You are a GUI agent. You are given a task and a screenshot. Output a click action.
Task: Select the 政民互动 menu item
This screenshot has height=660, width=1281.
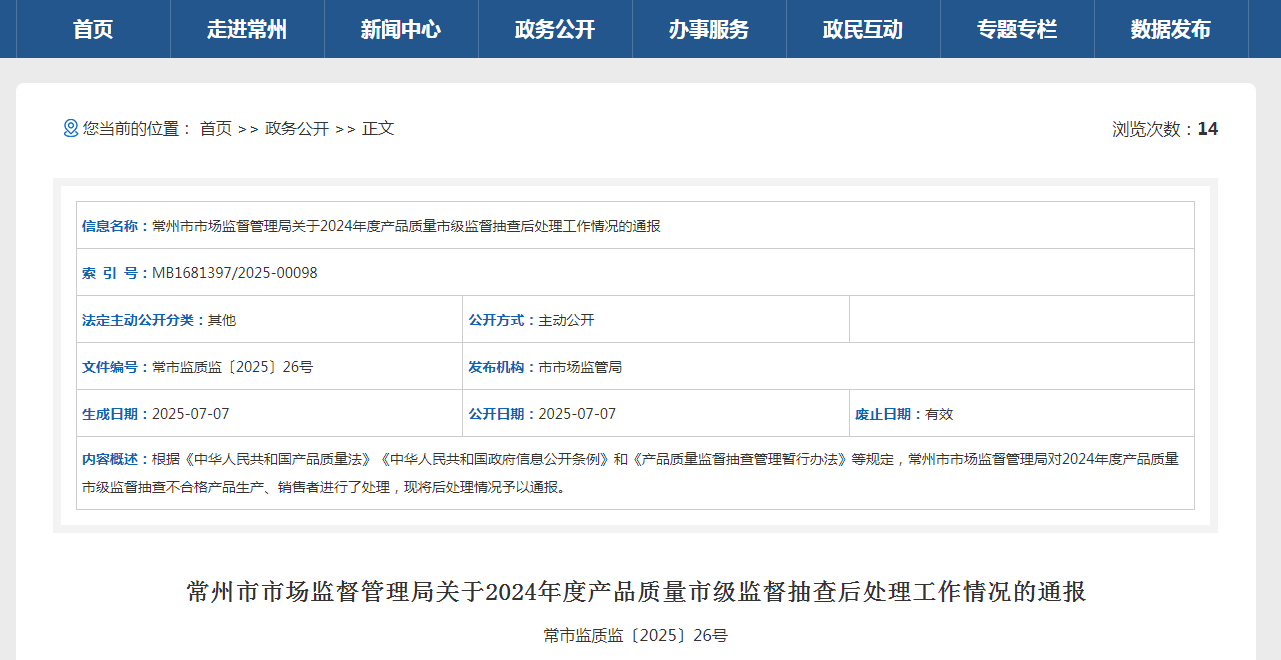863,29
